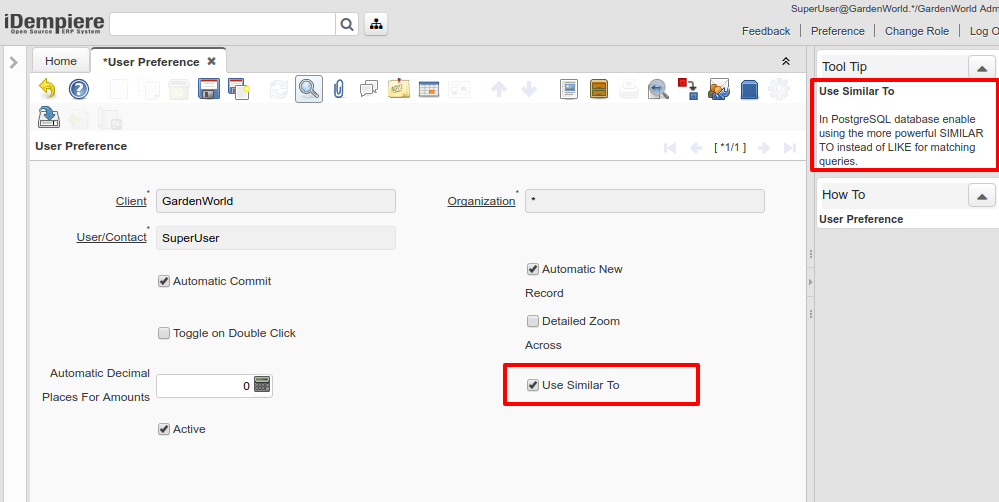The height and width of the screenshot is (502, 999).
Task: Click the Change Role link
Action: click(x=916, y=31)
